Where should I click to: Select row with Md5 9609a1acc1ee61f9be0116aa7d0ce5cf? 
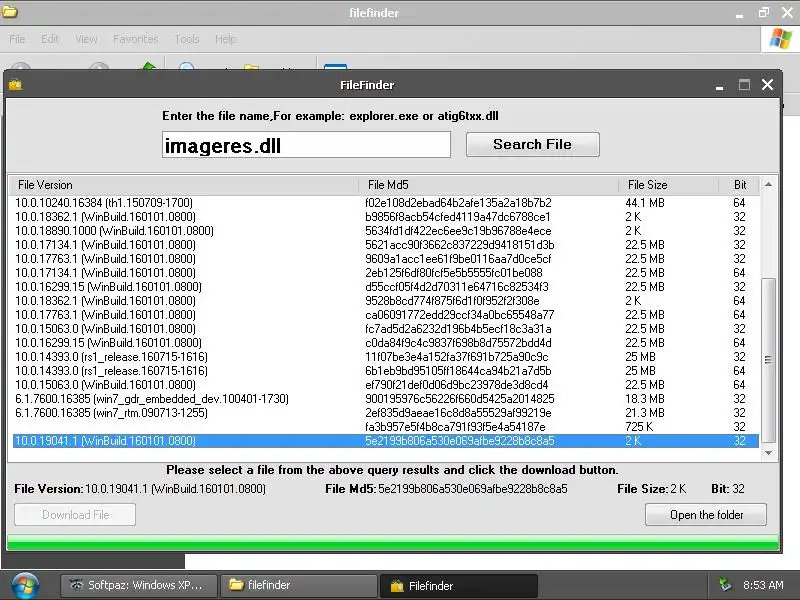(x=385, y=259)
